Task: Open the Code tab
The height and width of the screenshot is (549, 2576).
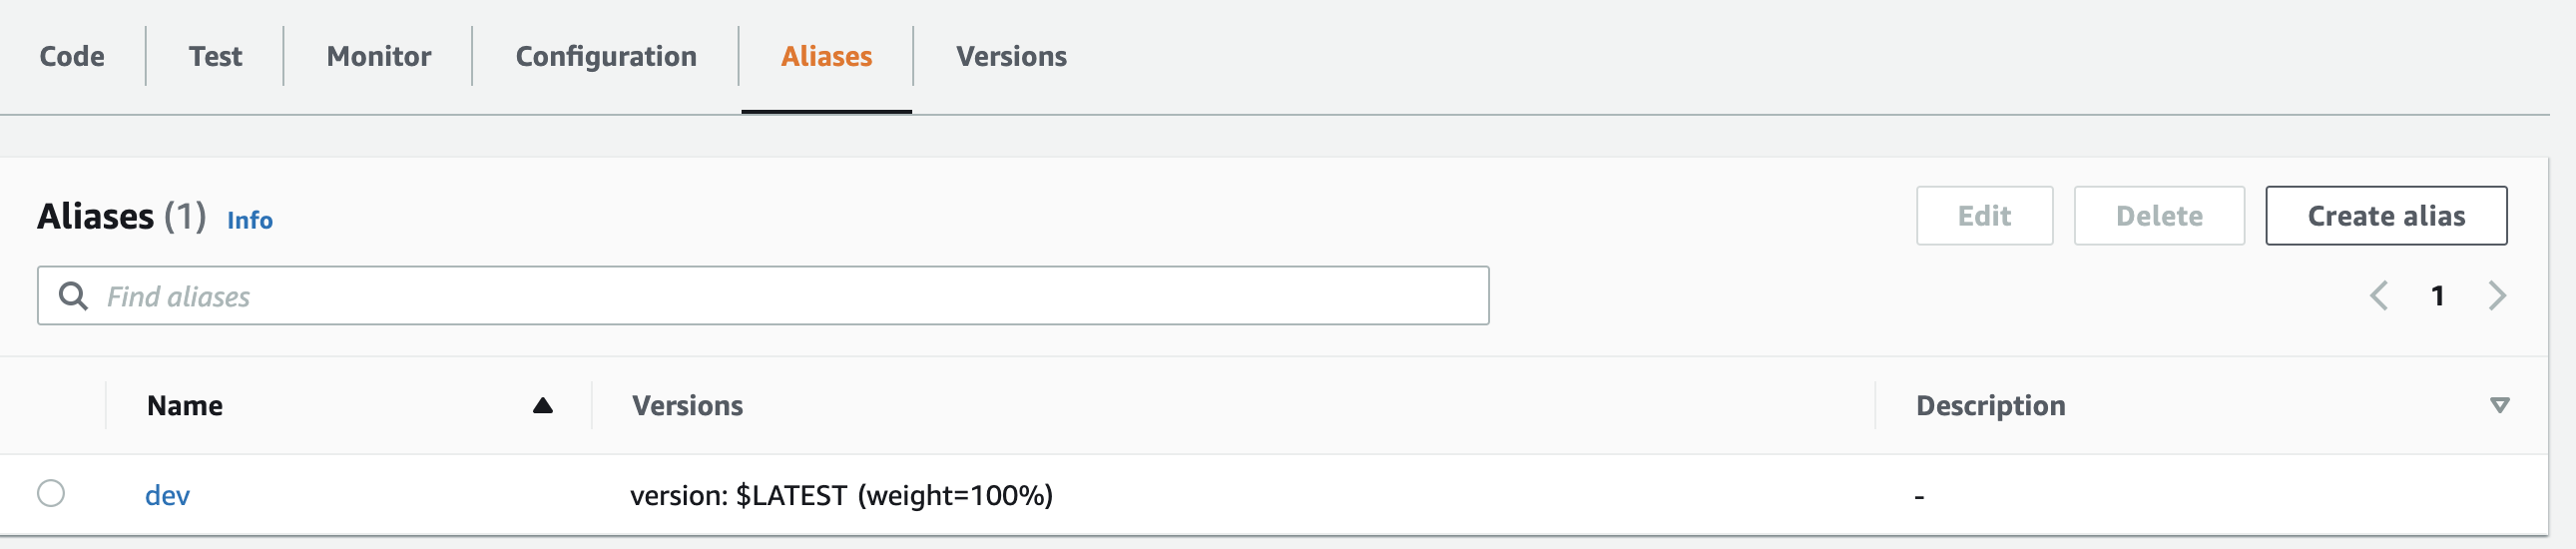Action: (72, 56)
